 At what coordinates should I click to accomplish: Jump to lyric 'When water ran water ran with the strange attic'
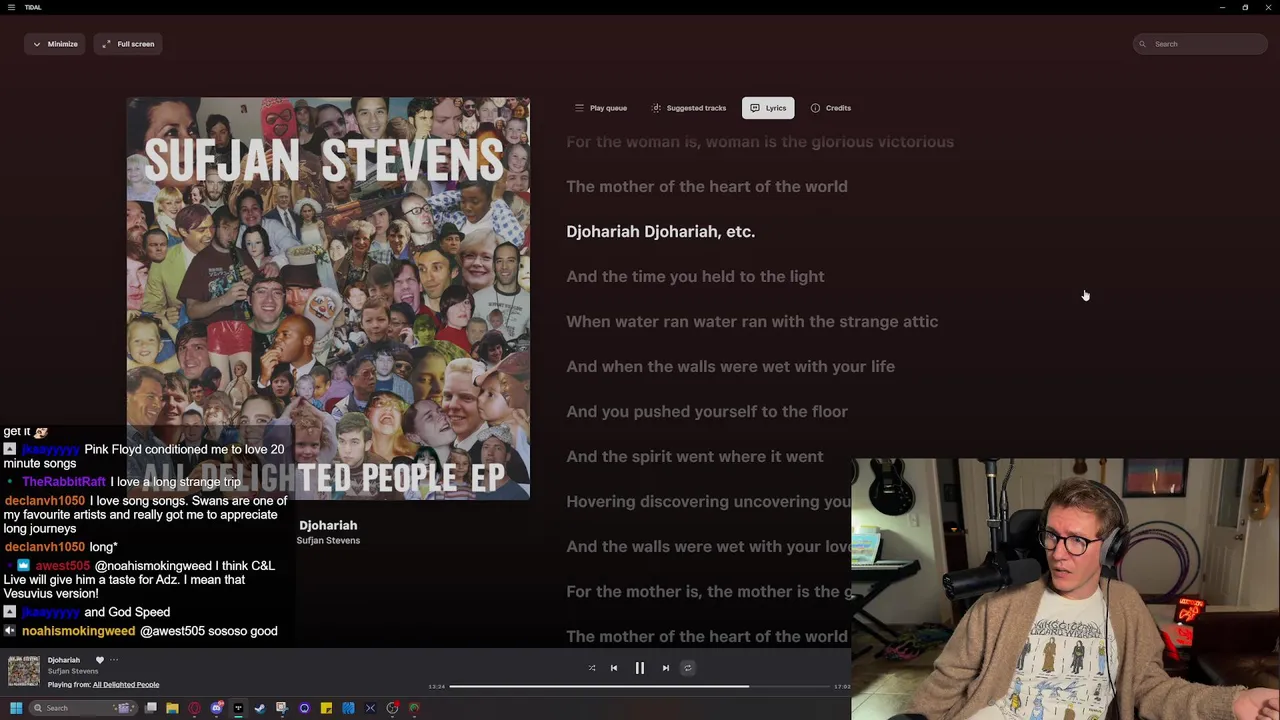click(752, 321)
